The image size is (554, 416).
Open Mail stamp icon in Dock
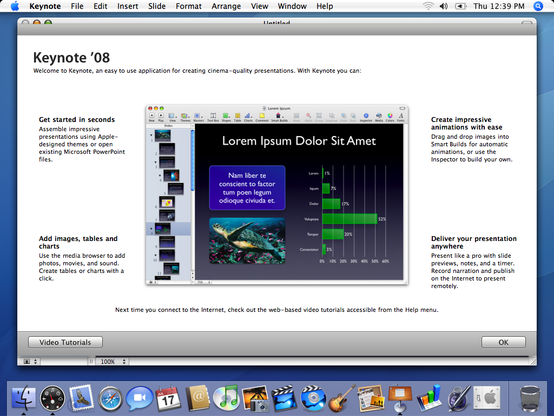click(82, 398)
